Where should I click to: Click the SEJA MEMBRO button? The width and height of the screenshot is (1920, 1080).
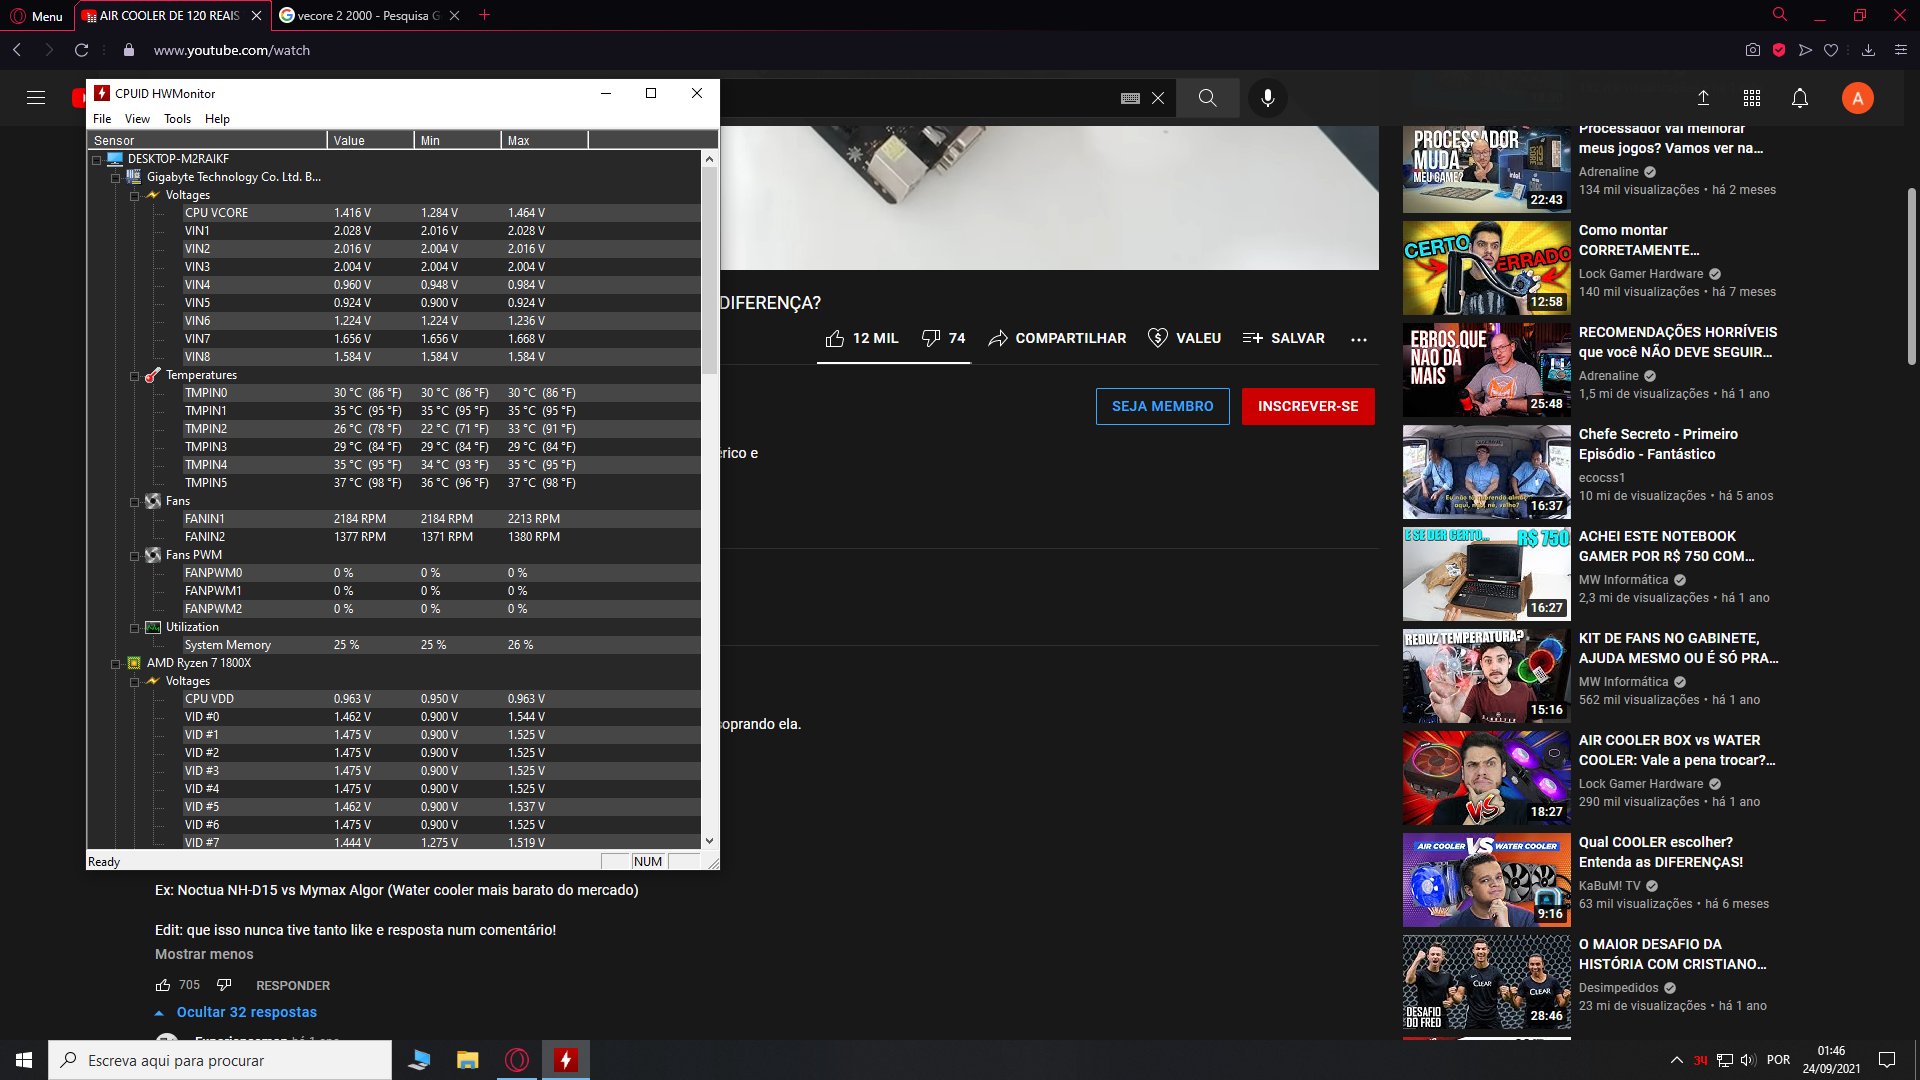pos(1162,407)
